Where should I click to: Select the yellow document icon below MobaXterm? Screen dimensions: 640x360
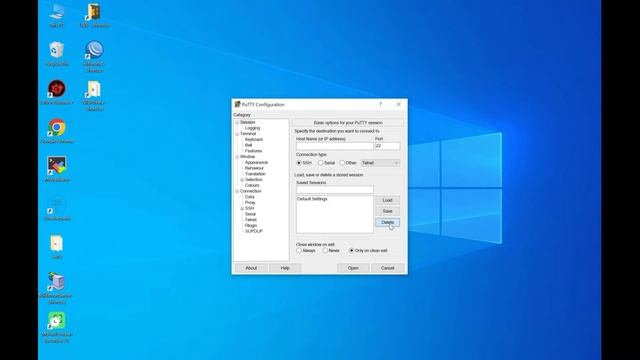[56, 244]
